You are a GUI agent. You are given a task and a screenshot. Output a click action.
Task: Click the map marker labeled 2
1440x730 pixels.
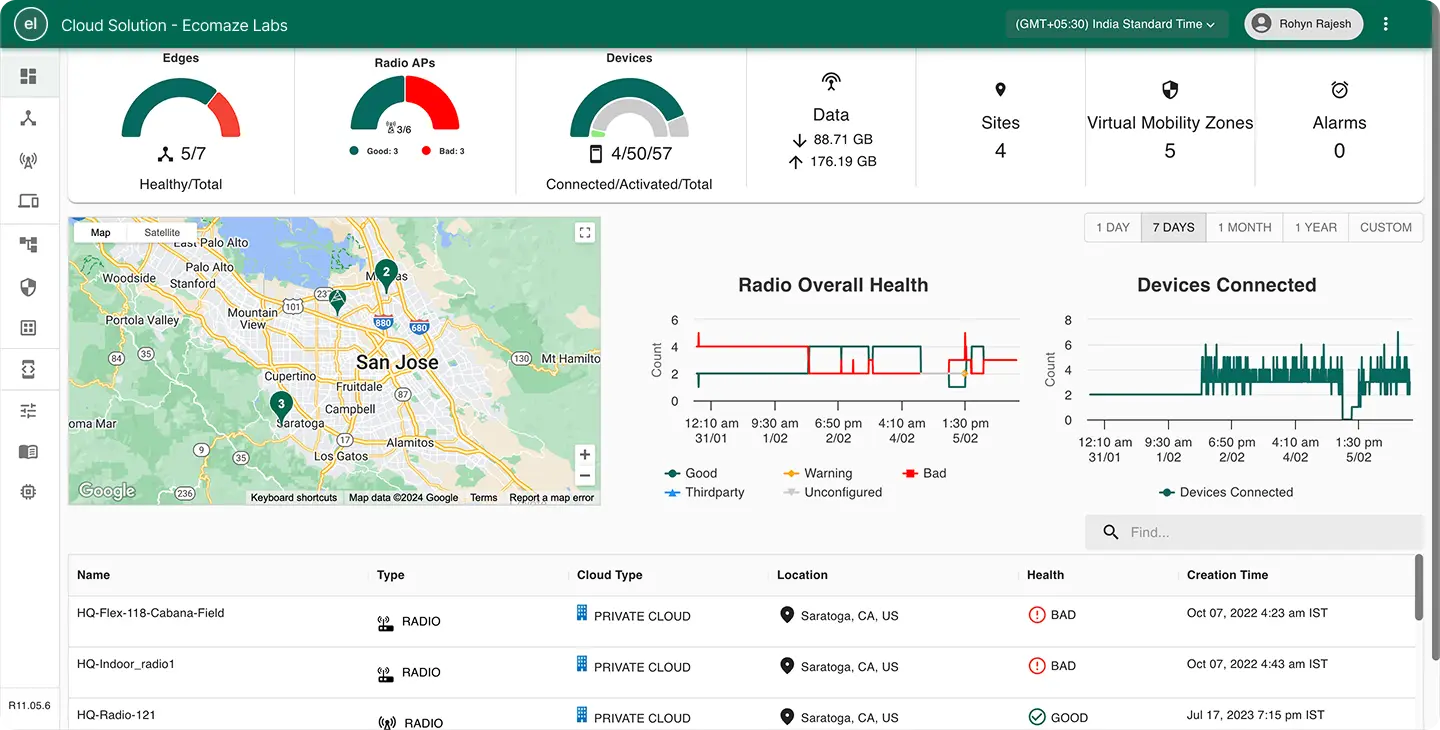click(387, 274)
